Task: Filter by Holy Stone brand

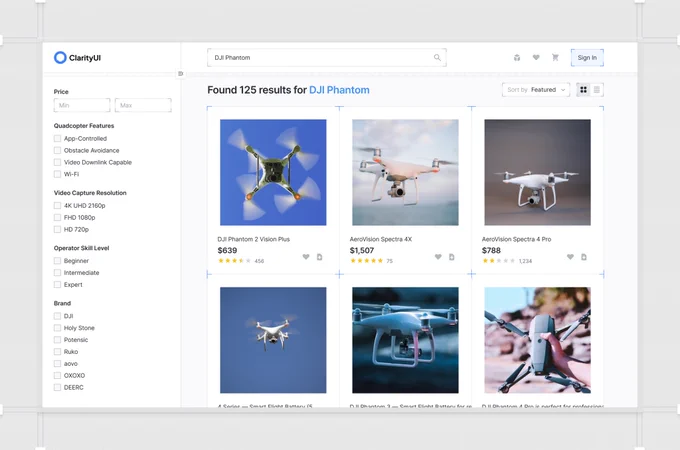Action: pyautogui.click(x=57, y=328)
